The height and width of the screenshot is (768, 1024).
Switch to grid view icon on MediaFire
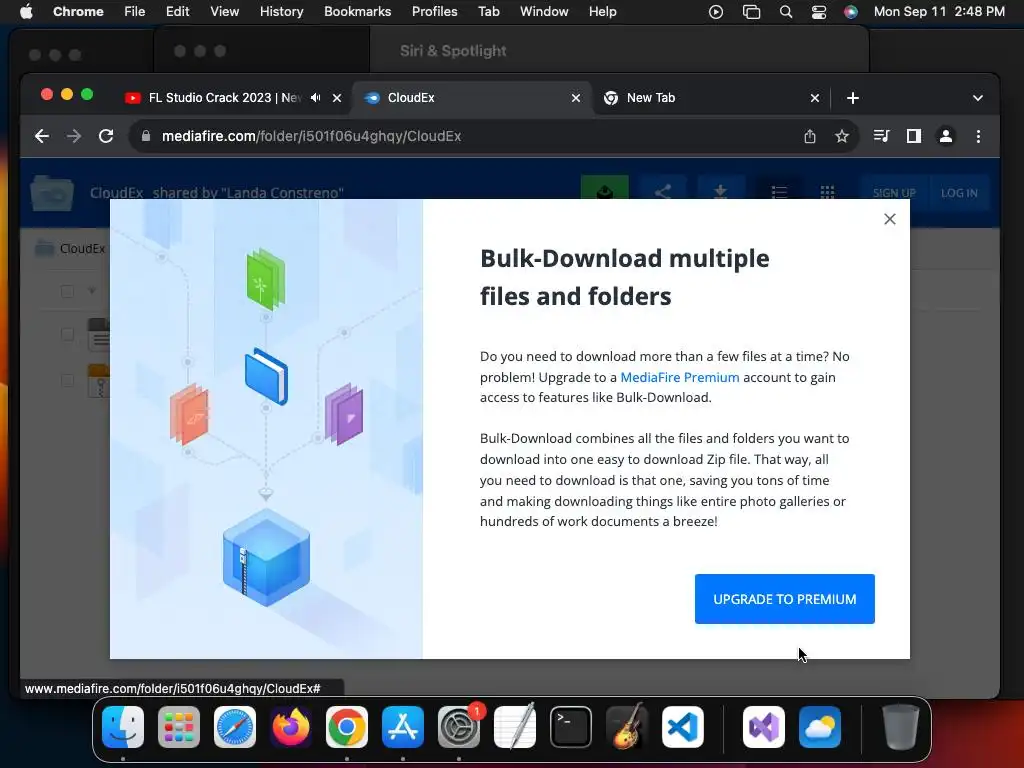[827, 192]
